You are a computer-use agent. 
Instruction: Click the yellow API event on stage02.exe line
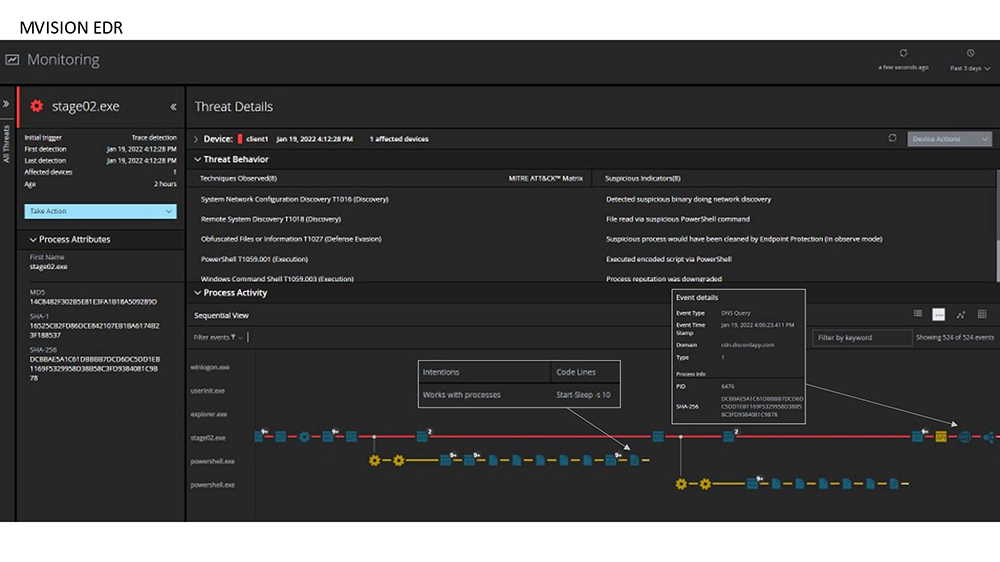coord(941,437)
